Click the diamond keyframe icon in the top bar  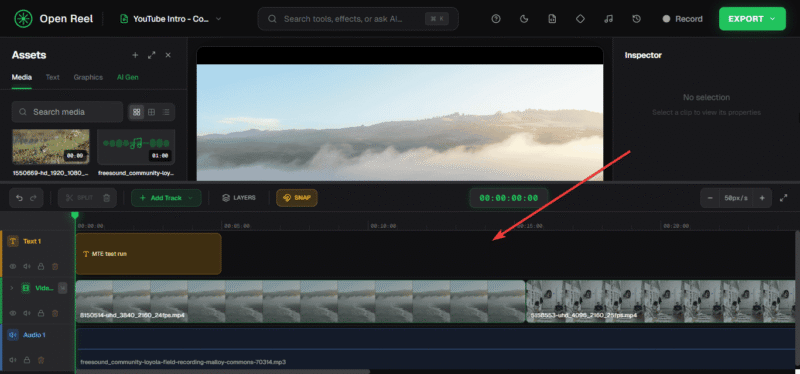click(580, 19)
